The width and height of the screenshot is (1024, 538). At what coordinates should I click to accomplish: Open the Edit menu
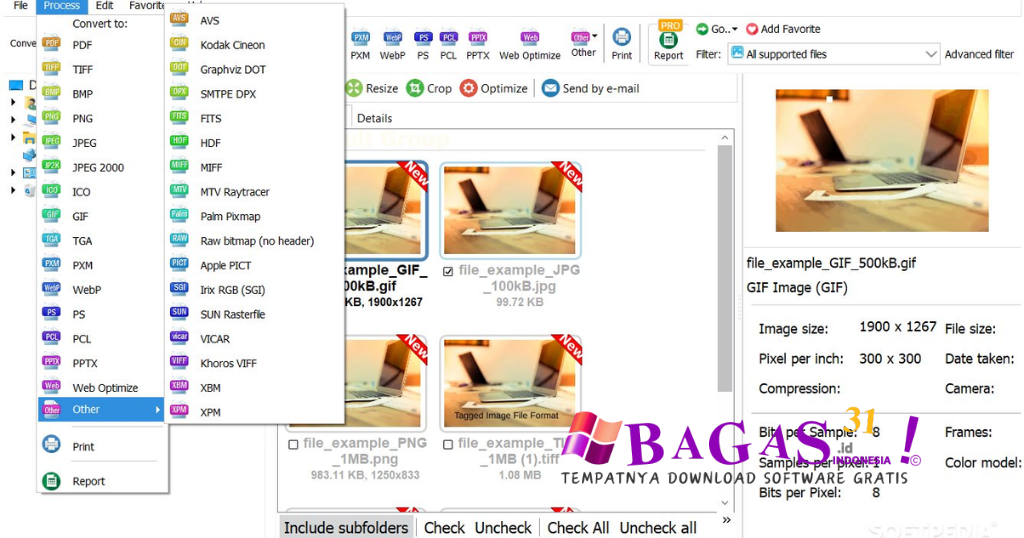click(x=104, y=6)
